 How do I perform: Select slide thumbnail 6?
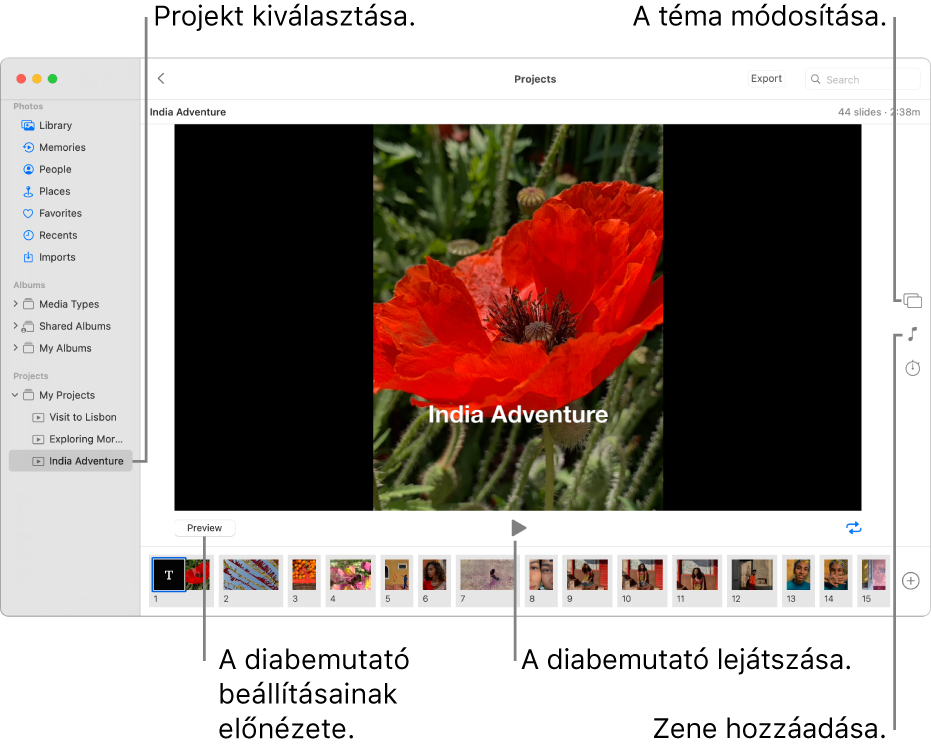[x=434, y=574]
